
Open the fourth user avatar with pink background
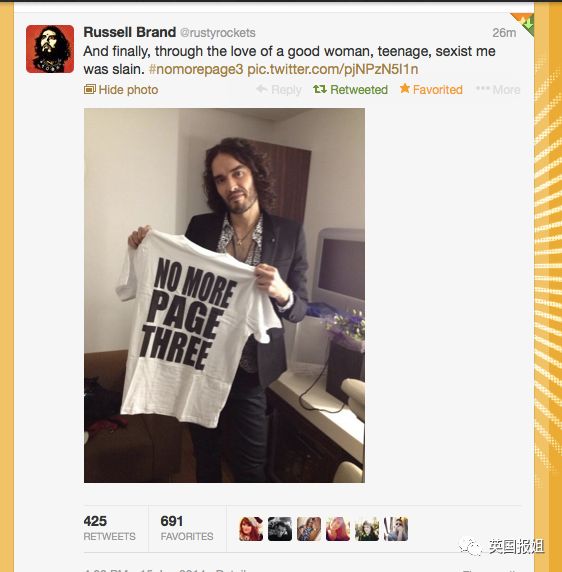tap(338, 529)
